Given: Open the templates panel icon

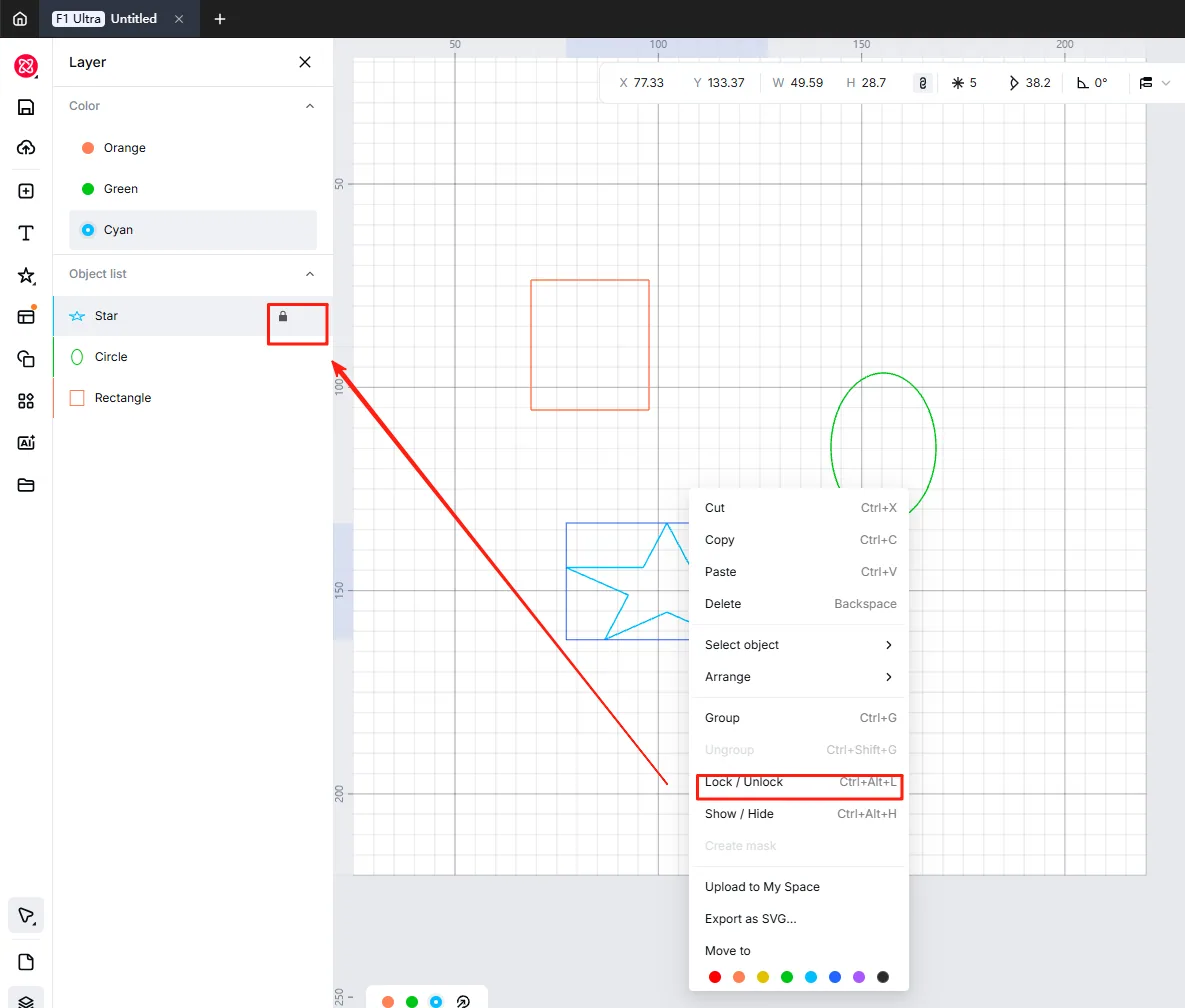Looking at the screenshot, I should pyautogui.click(x=26, y=316).
